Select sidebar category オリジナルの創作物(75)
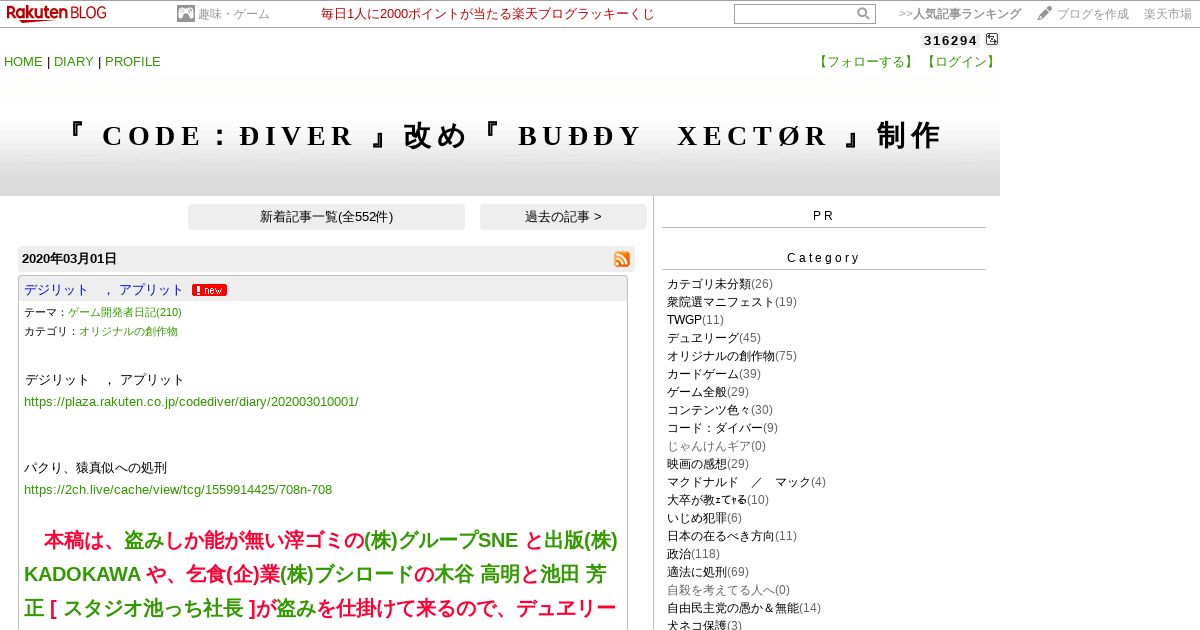This screenshot has height=630, width=1200. (x=732, y=356)
